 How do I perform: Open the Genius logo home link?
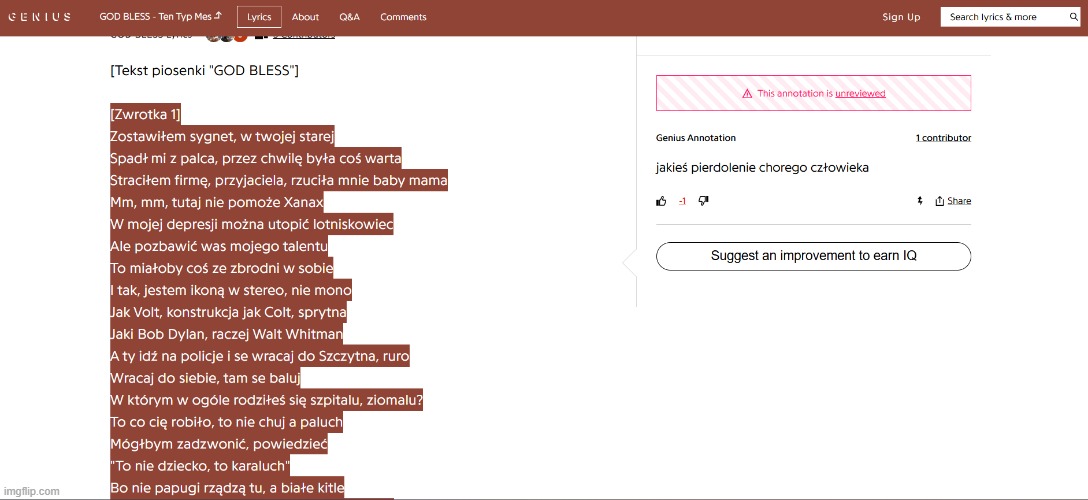click(40, 17)
